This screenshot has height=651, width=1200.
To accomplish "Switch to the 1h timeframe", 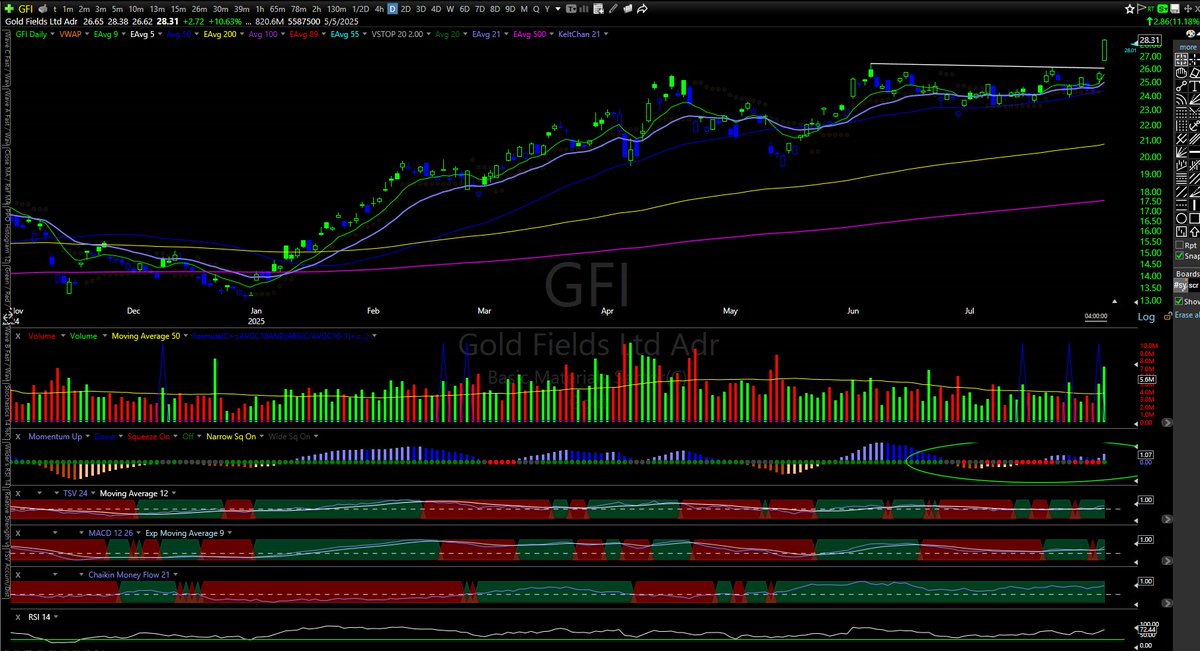I will click(260, 8).
